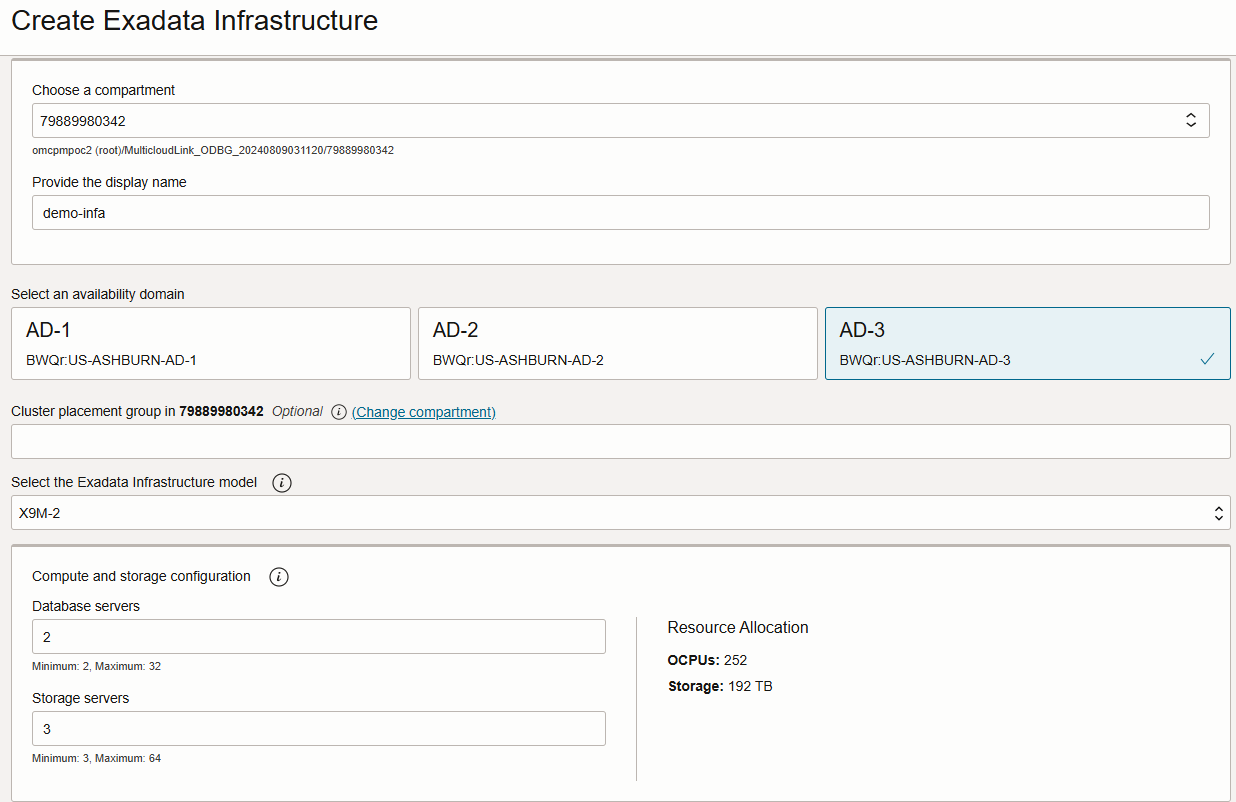Select availability domain AD-1
Image resolution: width=1236 pixels, height=802 pixels.
click(210, 343)
